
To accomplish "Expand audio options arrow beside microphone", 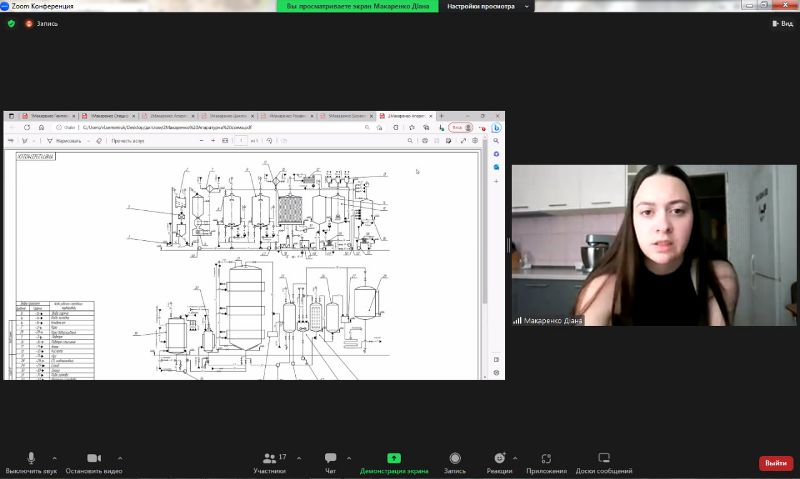I will 54,458.
